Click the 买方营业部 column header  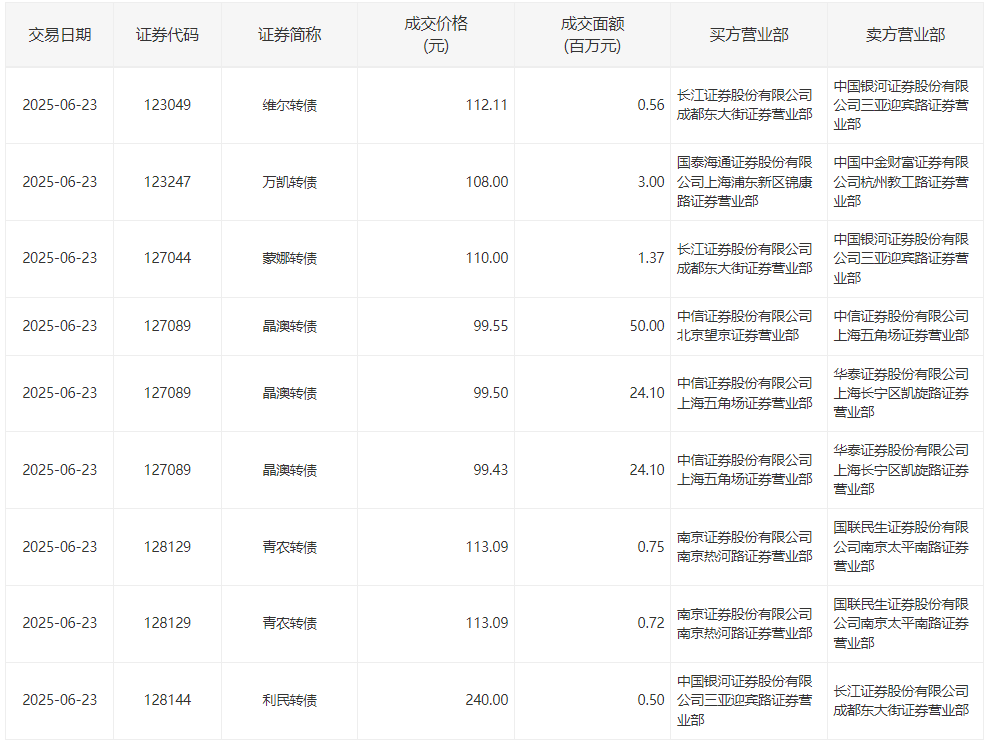tap(749, 35)
